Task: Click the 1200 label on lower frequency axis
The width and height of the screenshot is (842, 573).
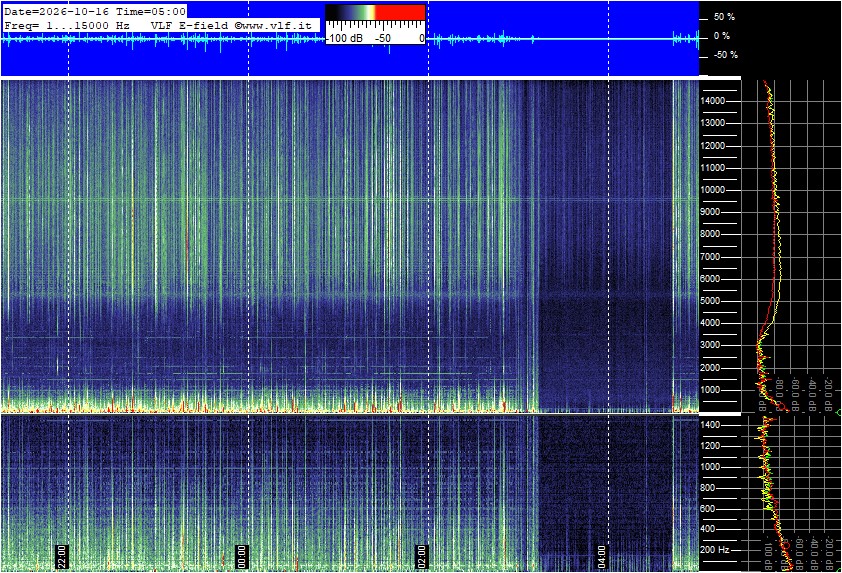Action: point(710,446)
